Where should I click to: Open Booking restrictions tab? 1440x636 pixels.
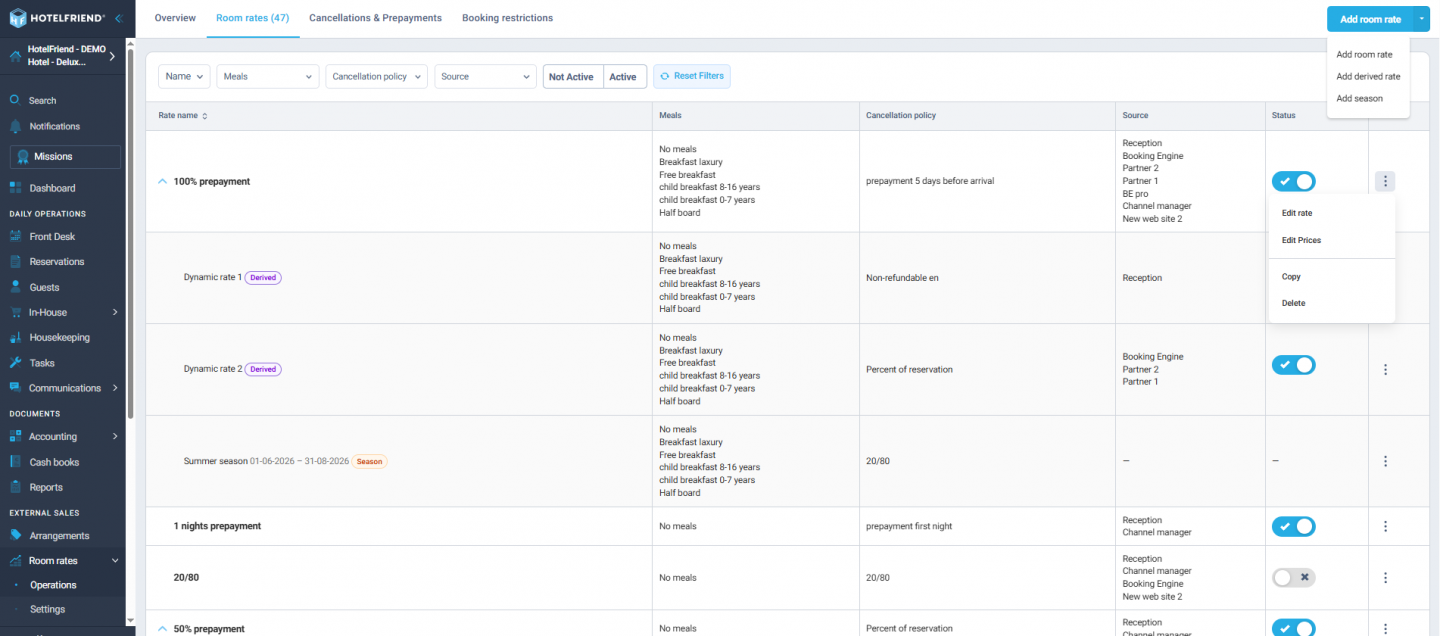[x=507, y=18]
